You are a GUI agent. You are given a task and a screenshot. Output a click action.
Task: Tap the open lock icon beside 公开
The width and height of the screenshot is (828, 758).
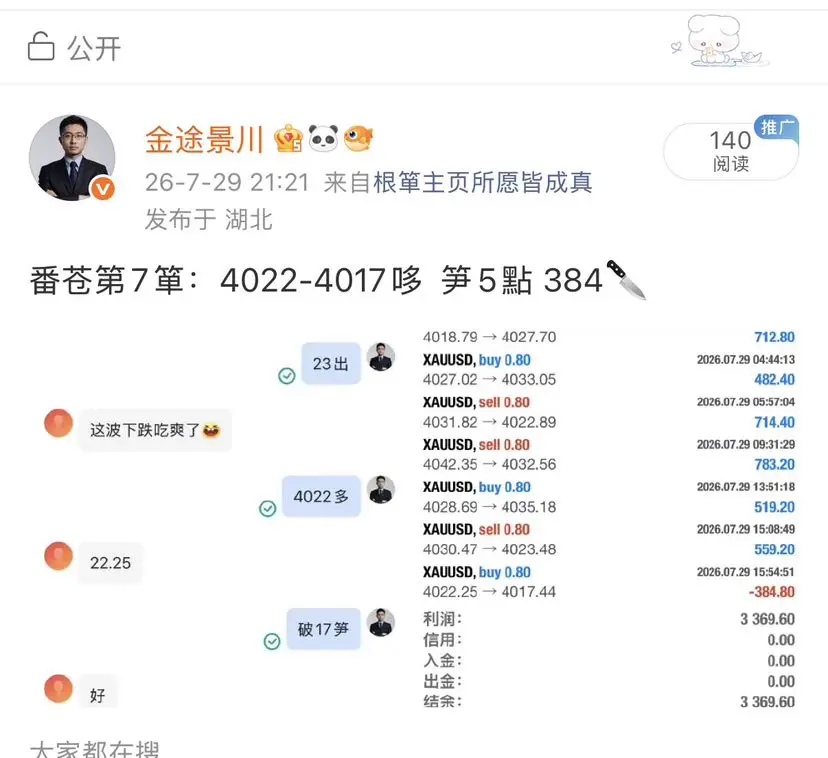(x=41, y=46)
